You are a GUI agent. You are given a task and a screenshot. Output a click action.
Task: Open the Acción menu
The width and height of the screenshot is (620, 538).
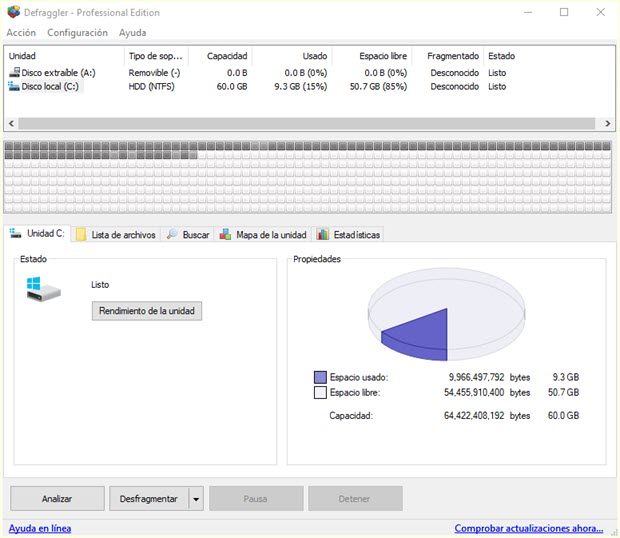(x=21, y=32)
